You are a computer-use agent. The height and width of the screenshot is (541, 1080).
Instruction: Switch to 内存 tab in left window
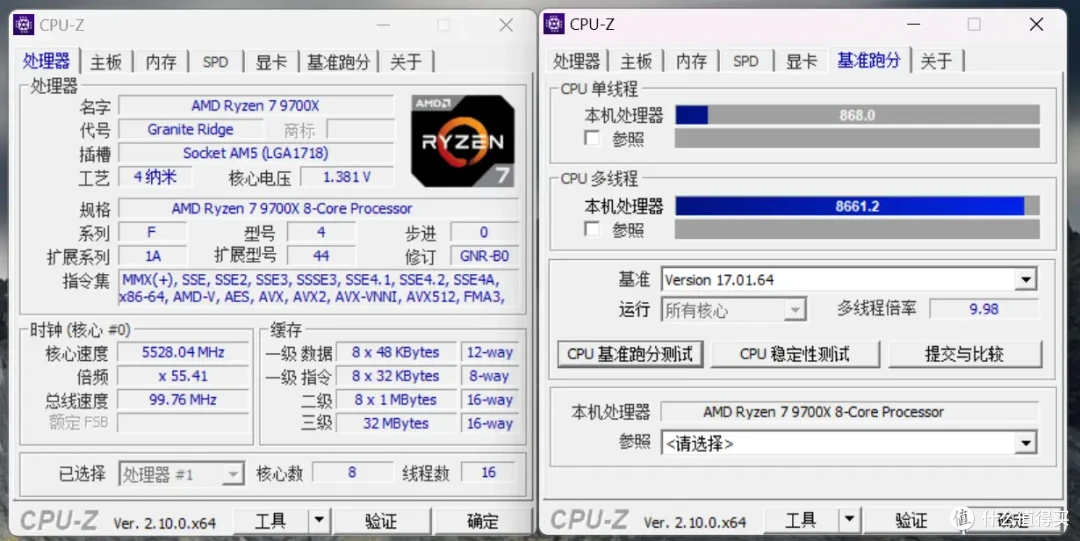(x=161, y=62)
